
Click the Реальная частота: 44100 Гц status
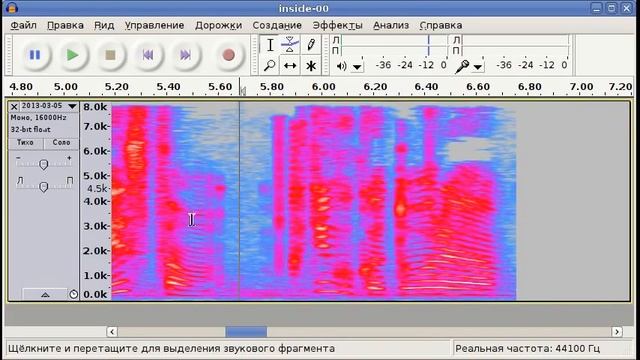tap(527, 349)
